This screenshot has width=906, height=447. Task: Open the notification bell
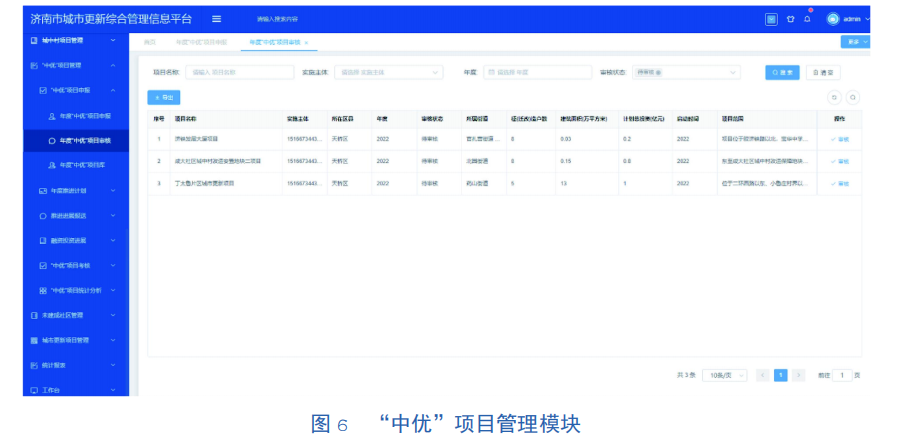pyautogui.click(x=807, y=19)
